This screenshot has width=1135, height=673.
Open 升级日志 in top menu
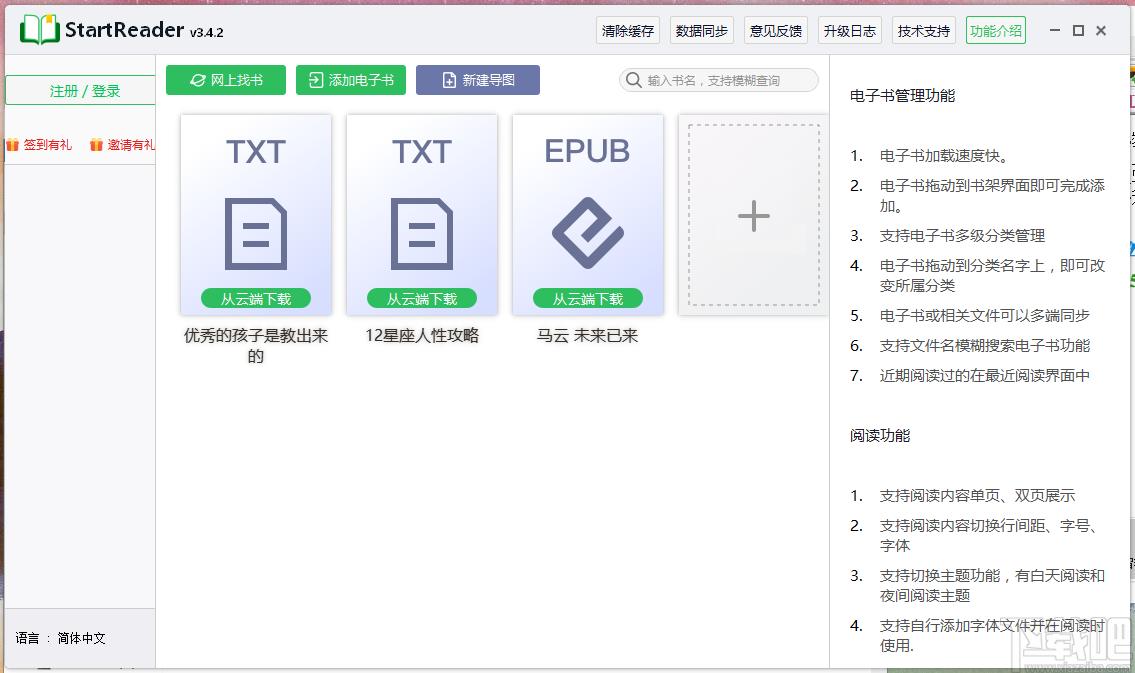[x=850, y=31]
